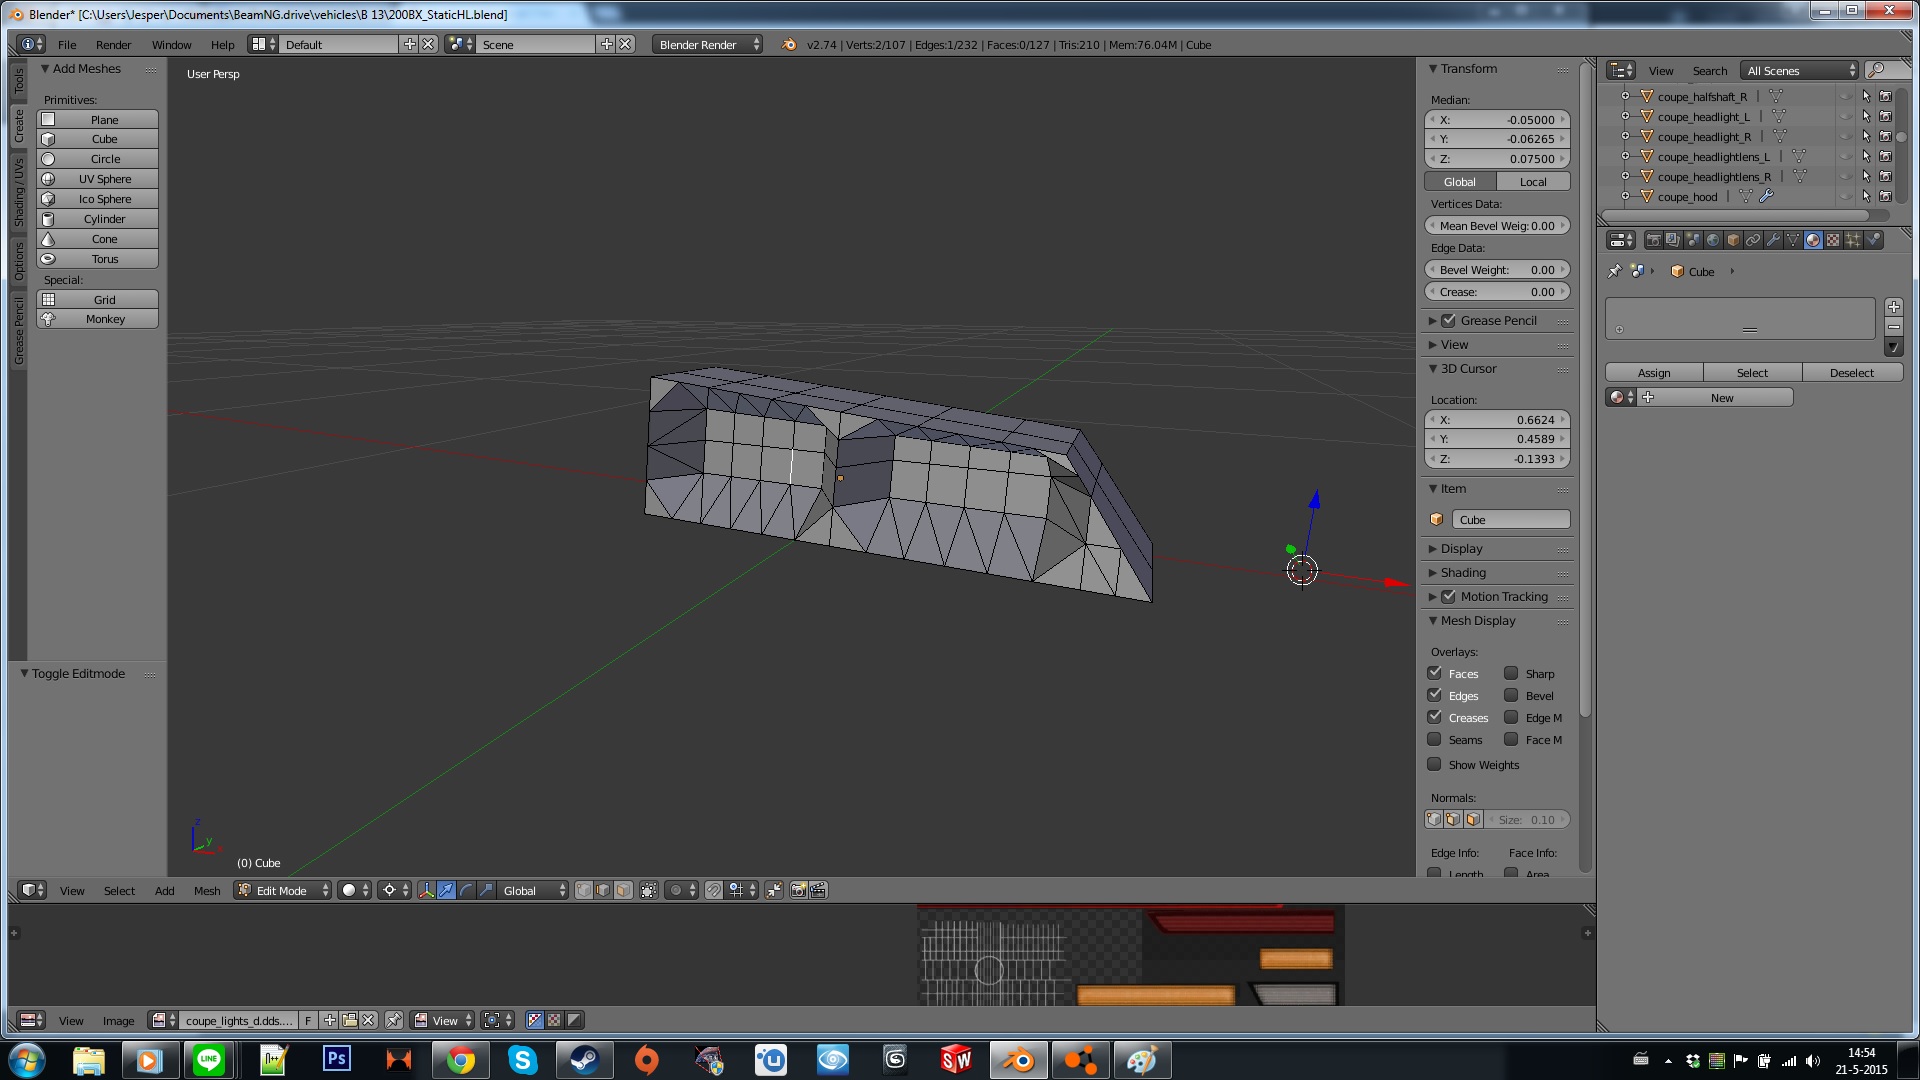Click the Bevel Weight slider field

point(1497,269)
